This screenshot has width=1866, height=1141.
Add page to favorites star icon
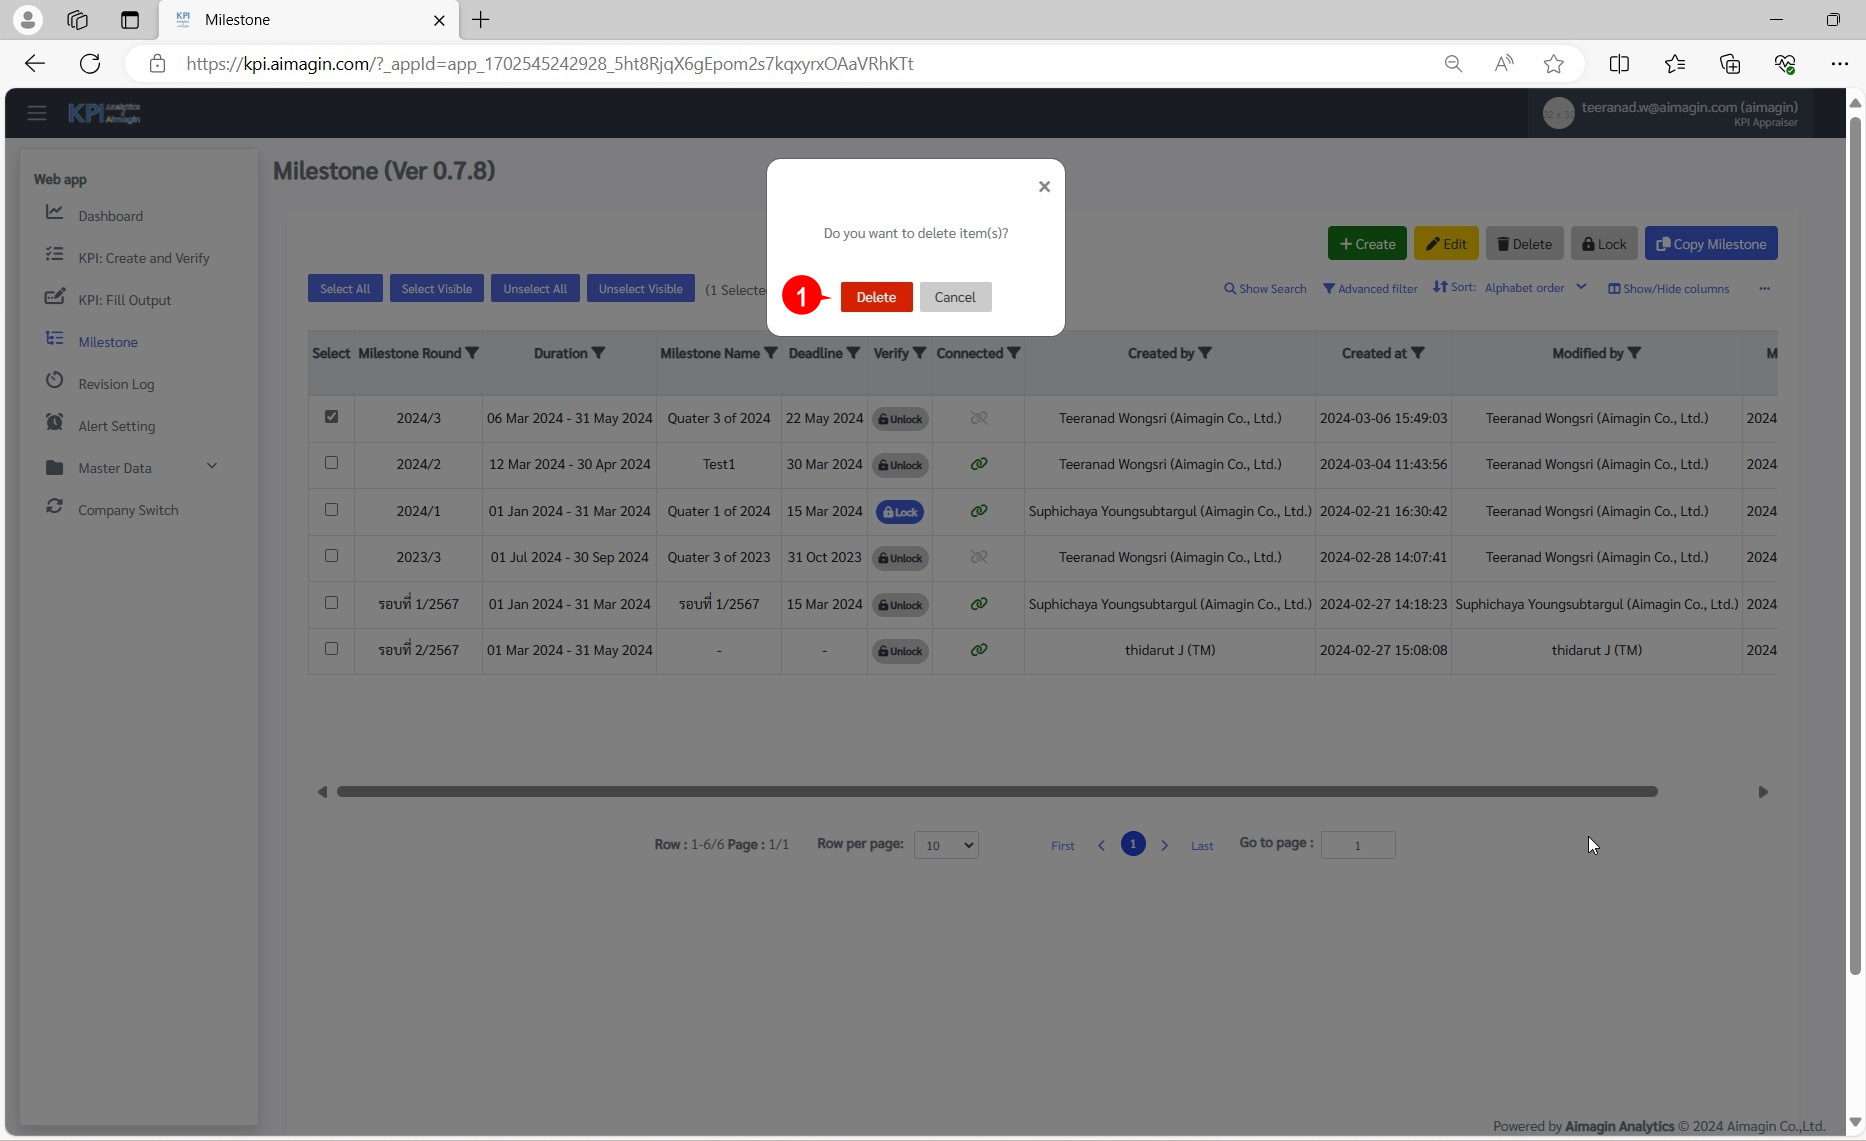1553,64
